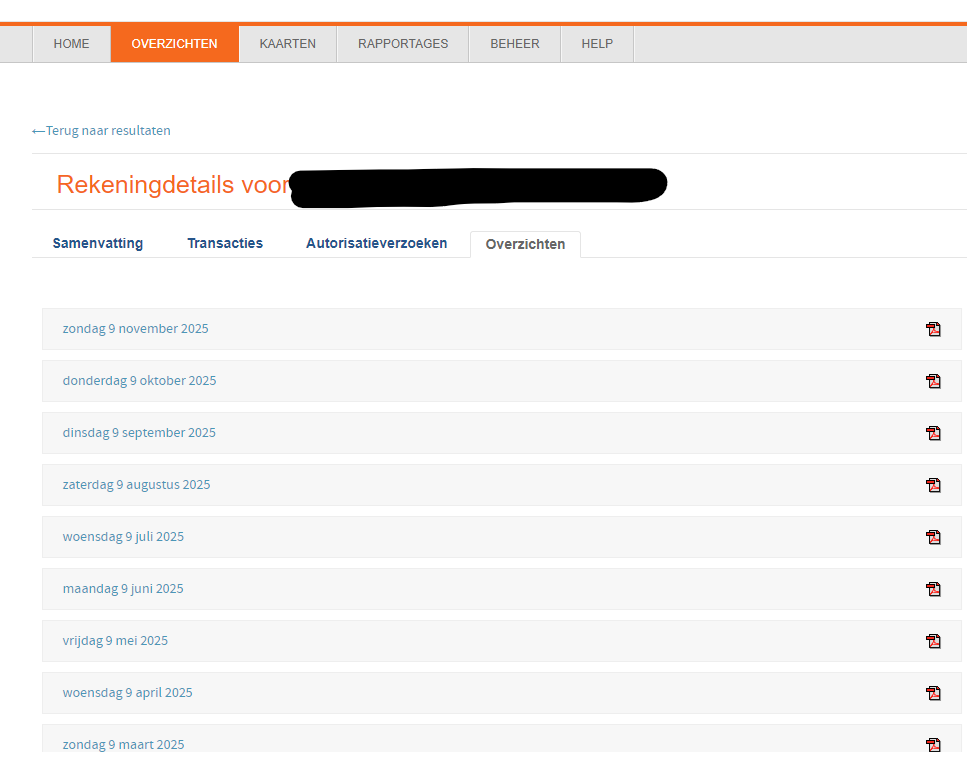Download PDF for zondag 9 november 2025
The height and width of the screenshot is (767, 967).
click(933, 329)
